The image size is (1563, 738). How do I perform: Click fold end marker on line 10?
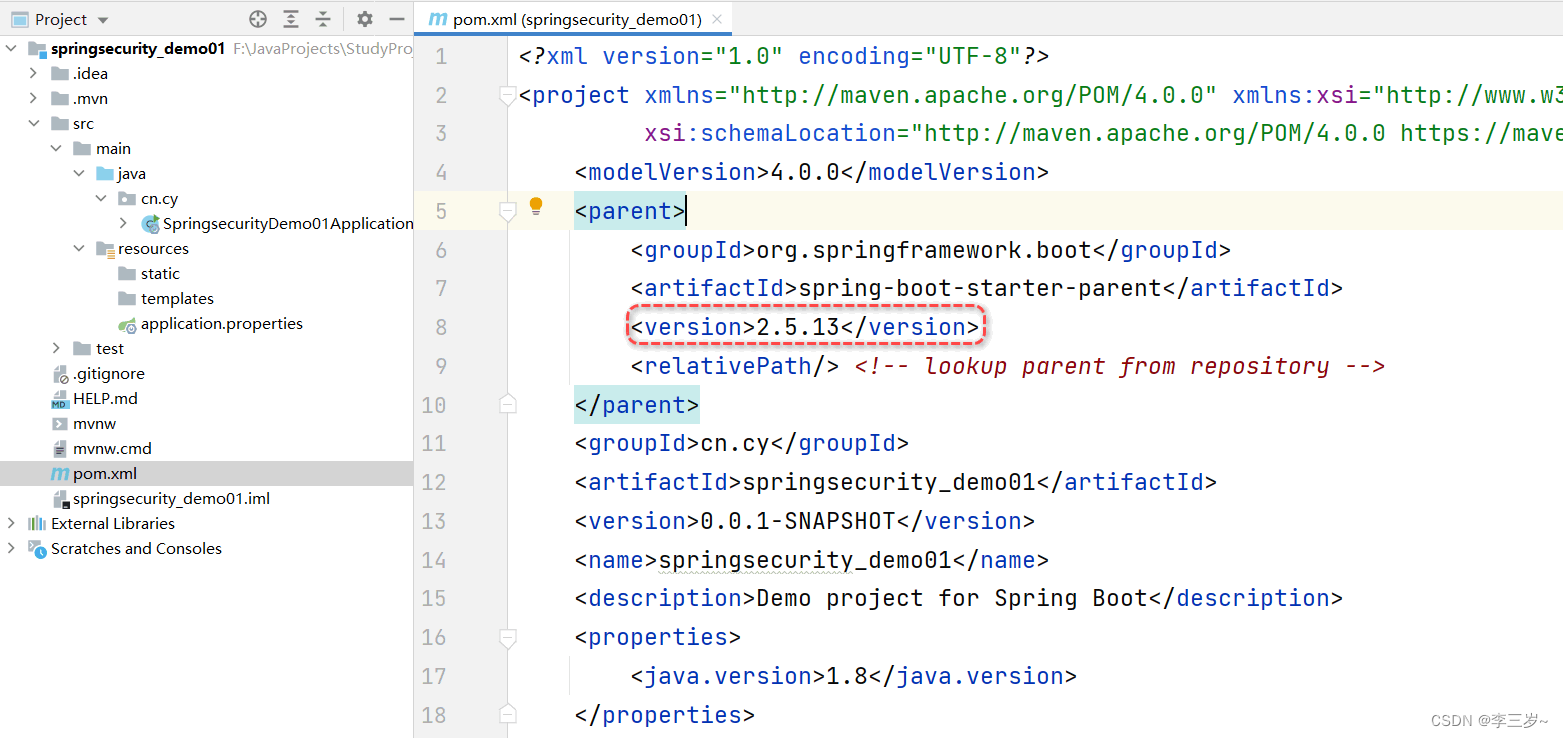coord(507,404)
